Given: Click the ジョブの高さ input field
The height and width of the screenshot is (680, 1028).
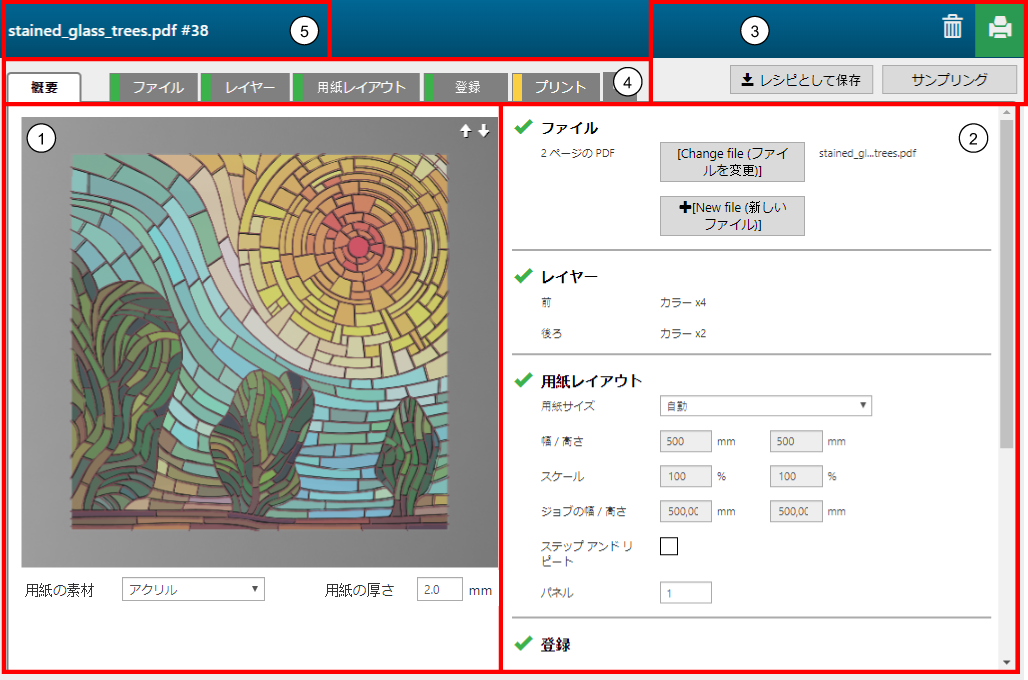Looking at the screenshot, I should pos(796,511).
